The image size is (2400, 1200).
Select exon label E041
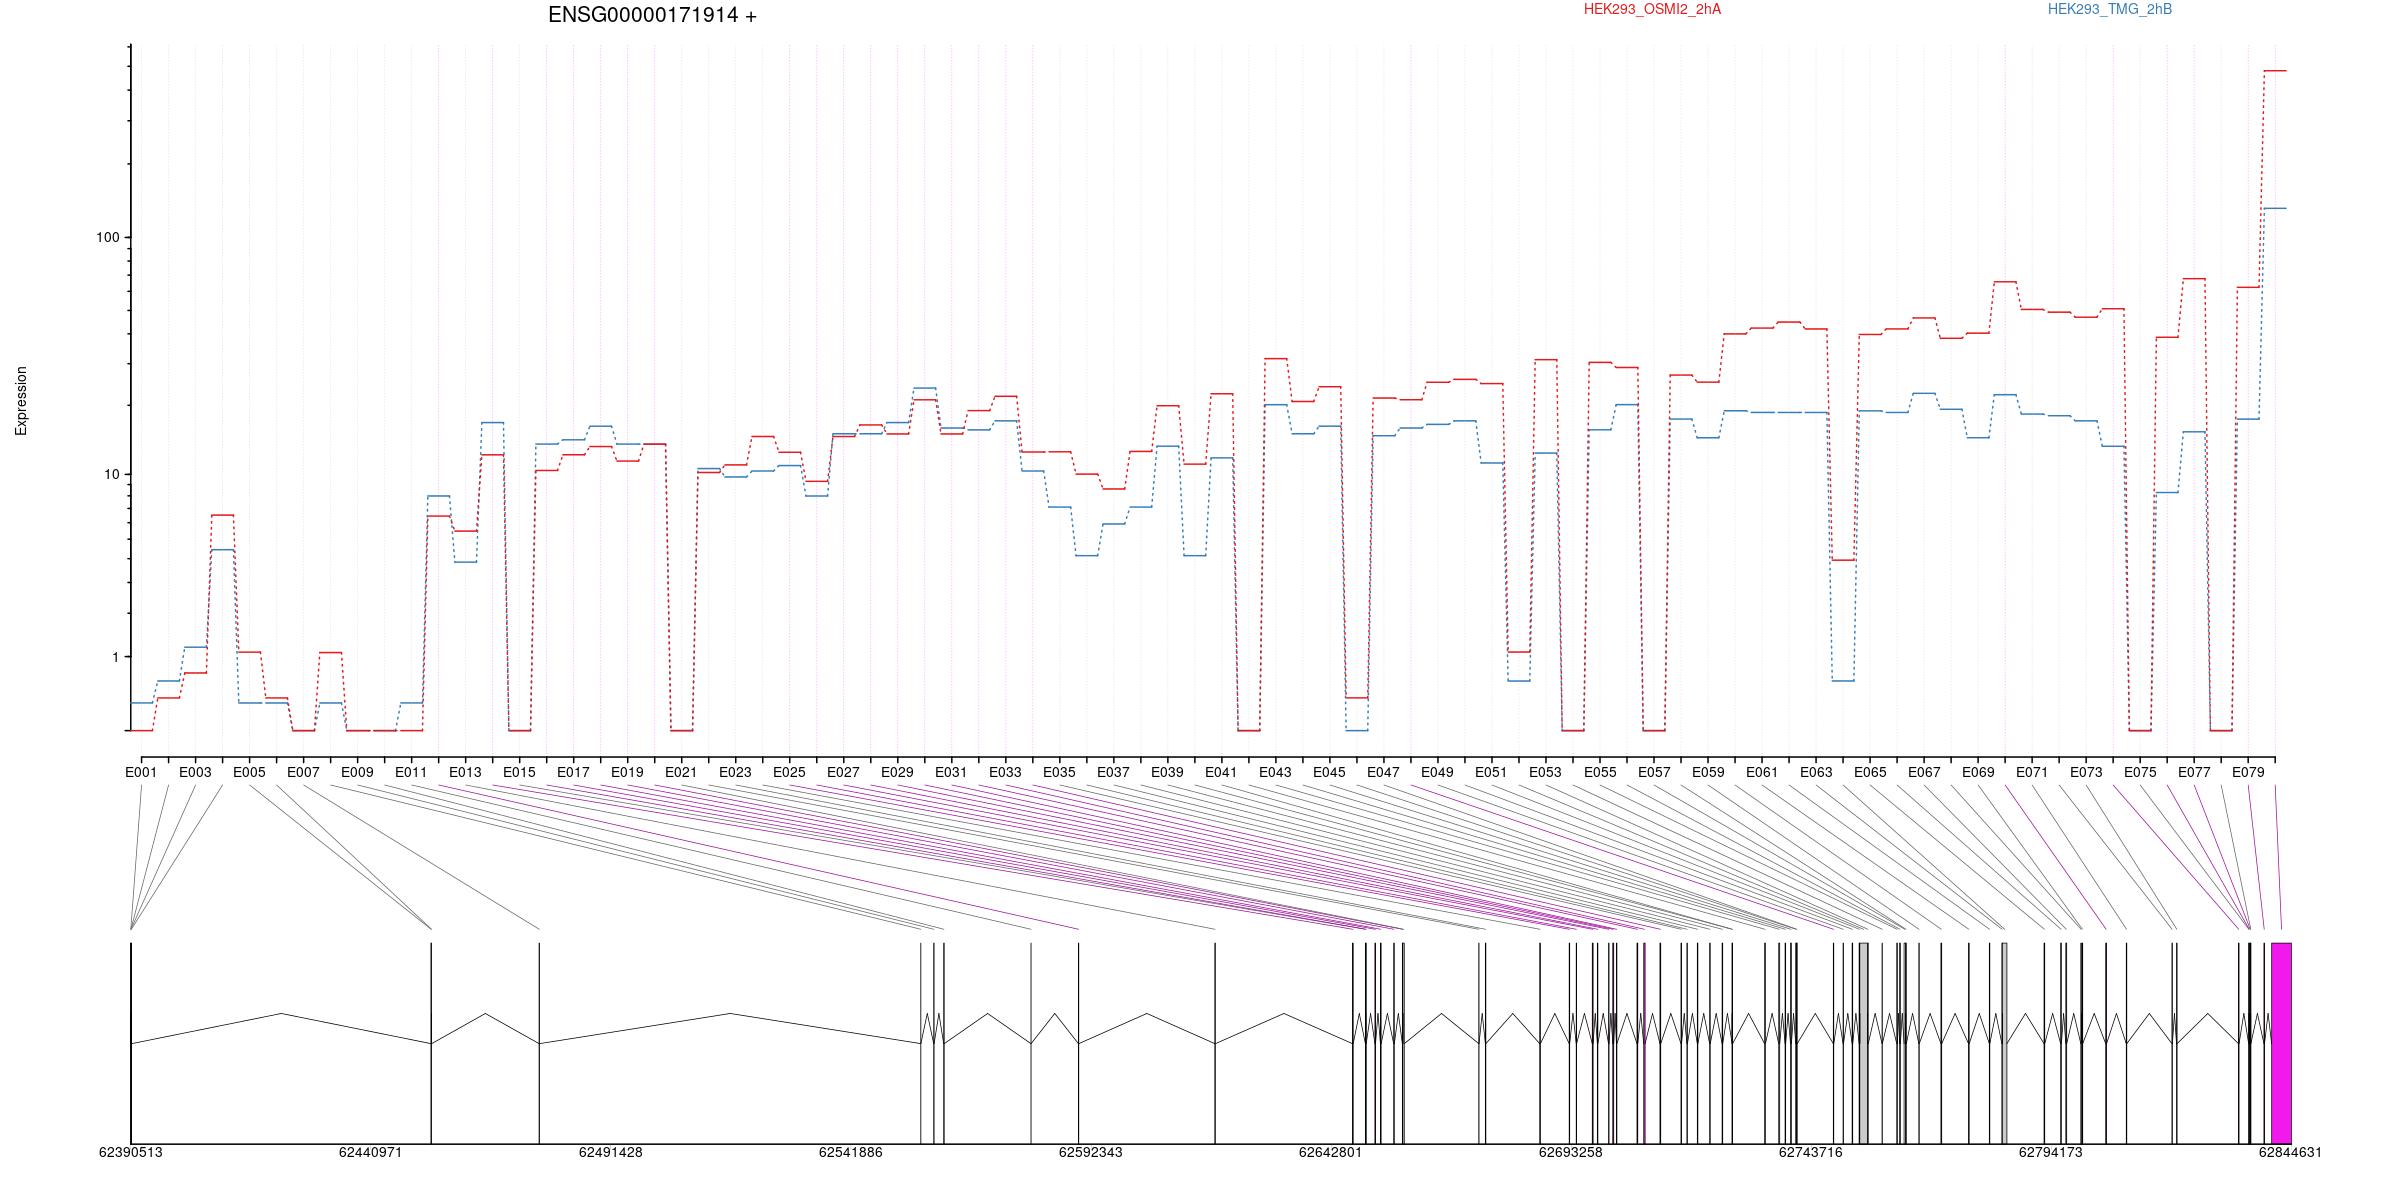pyautogui.click(x=1221, y=772)
